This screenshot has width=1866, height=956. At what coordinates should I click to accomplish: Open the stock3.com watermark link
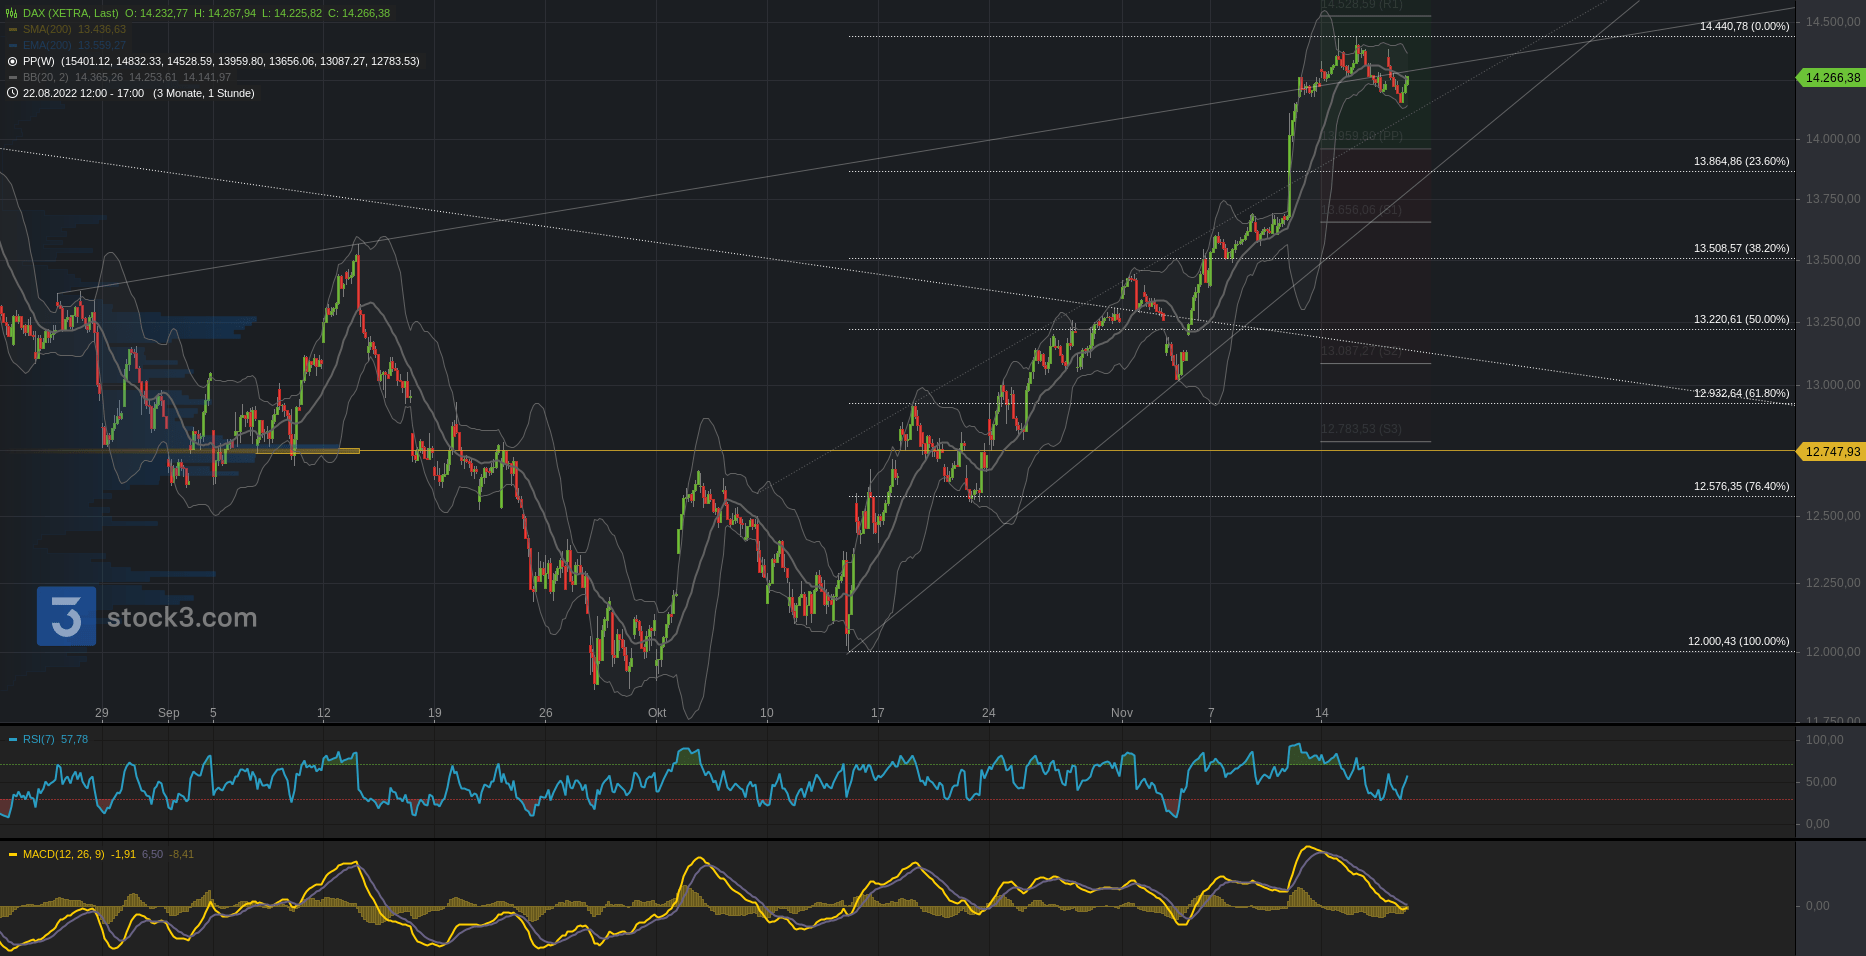click(182, 618)
